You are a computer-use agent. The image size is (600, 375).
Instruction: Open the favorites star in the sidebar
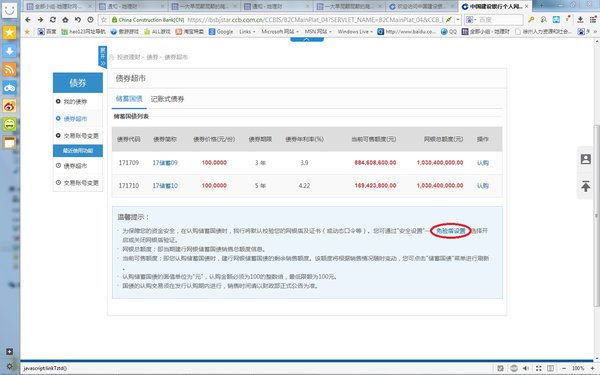pyautogui.click(x=10, y=33)
